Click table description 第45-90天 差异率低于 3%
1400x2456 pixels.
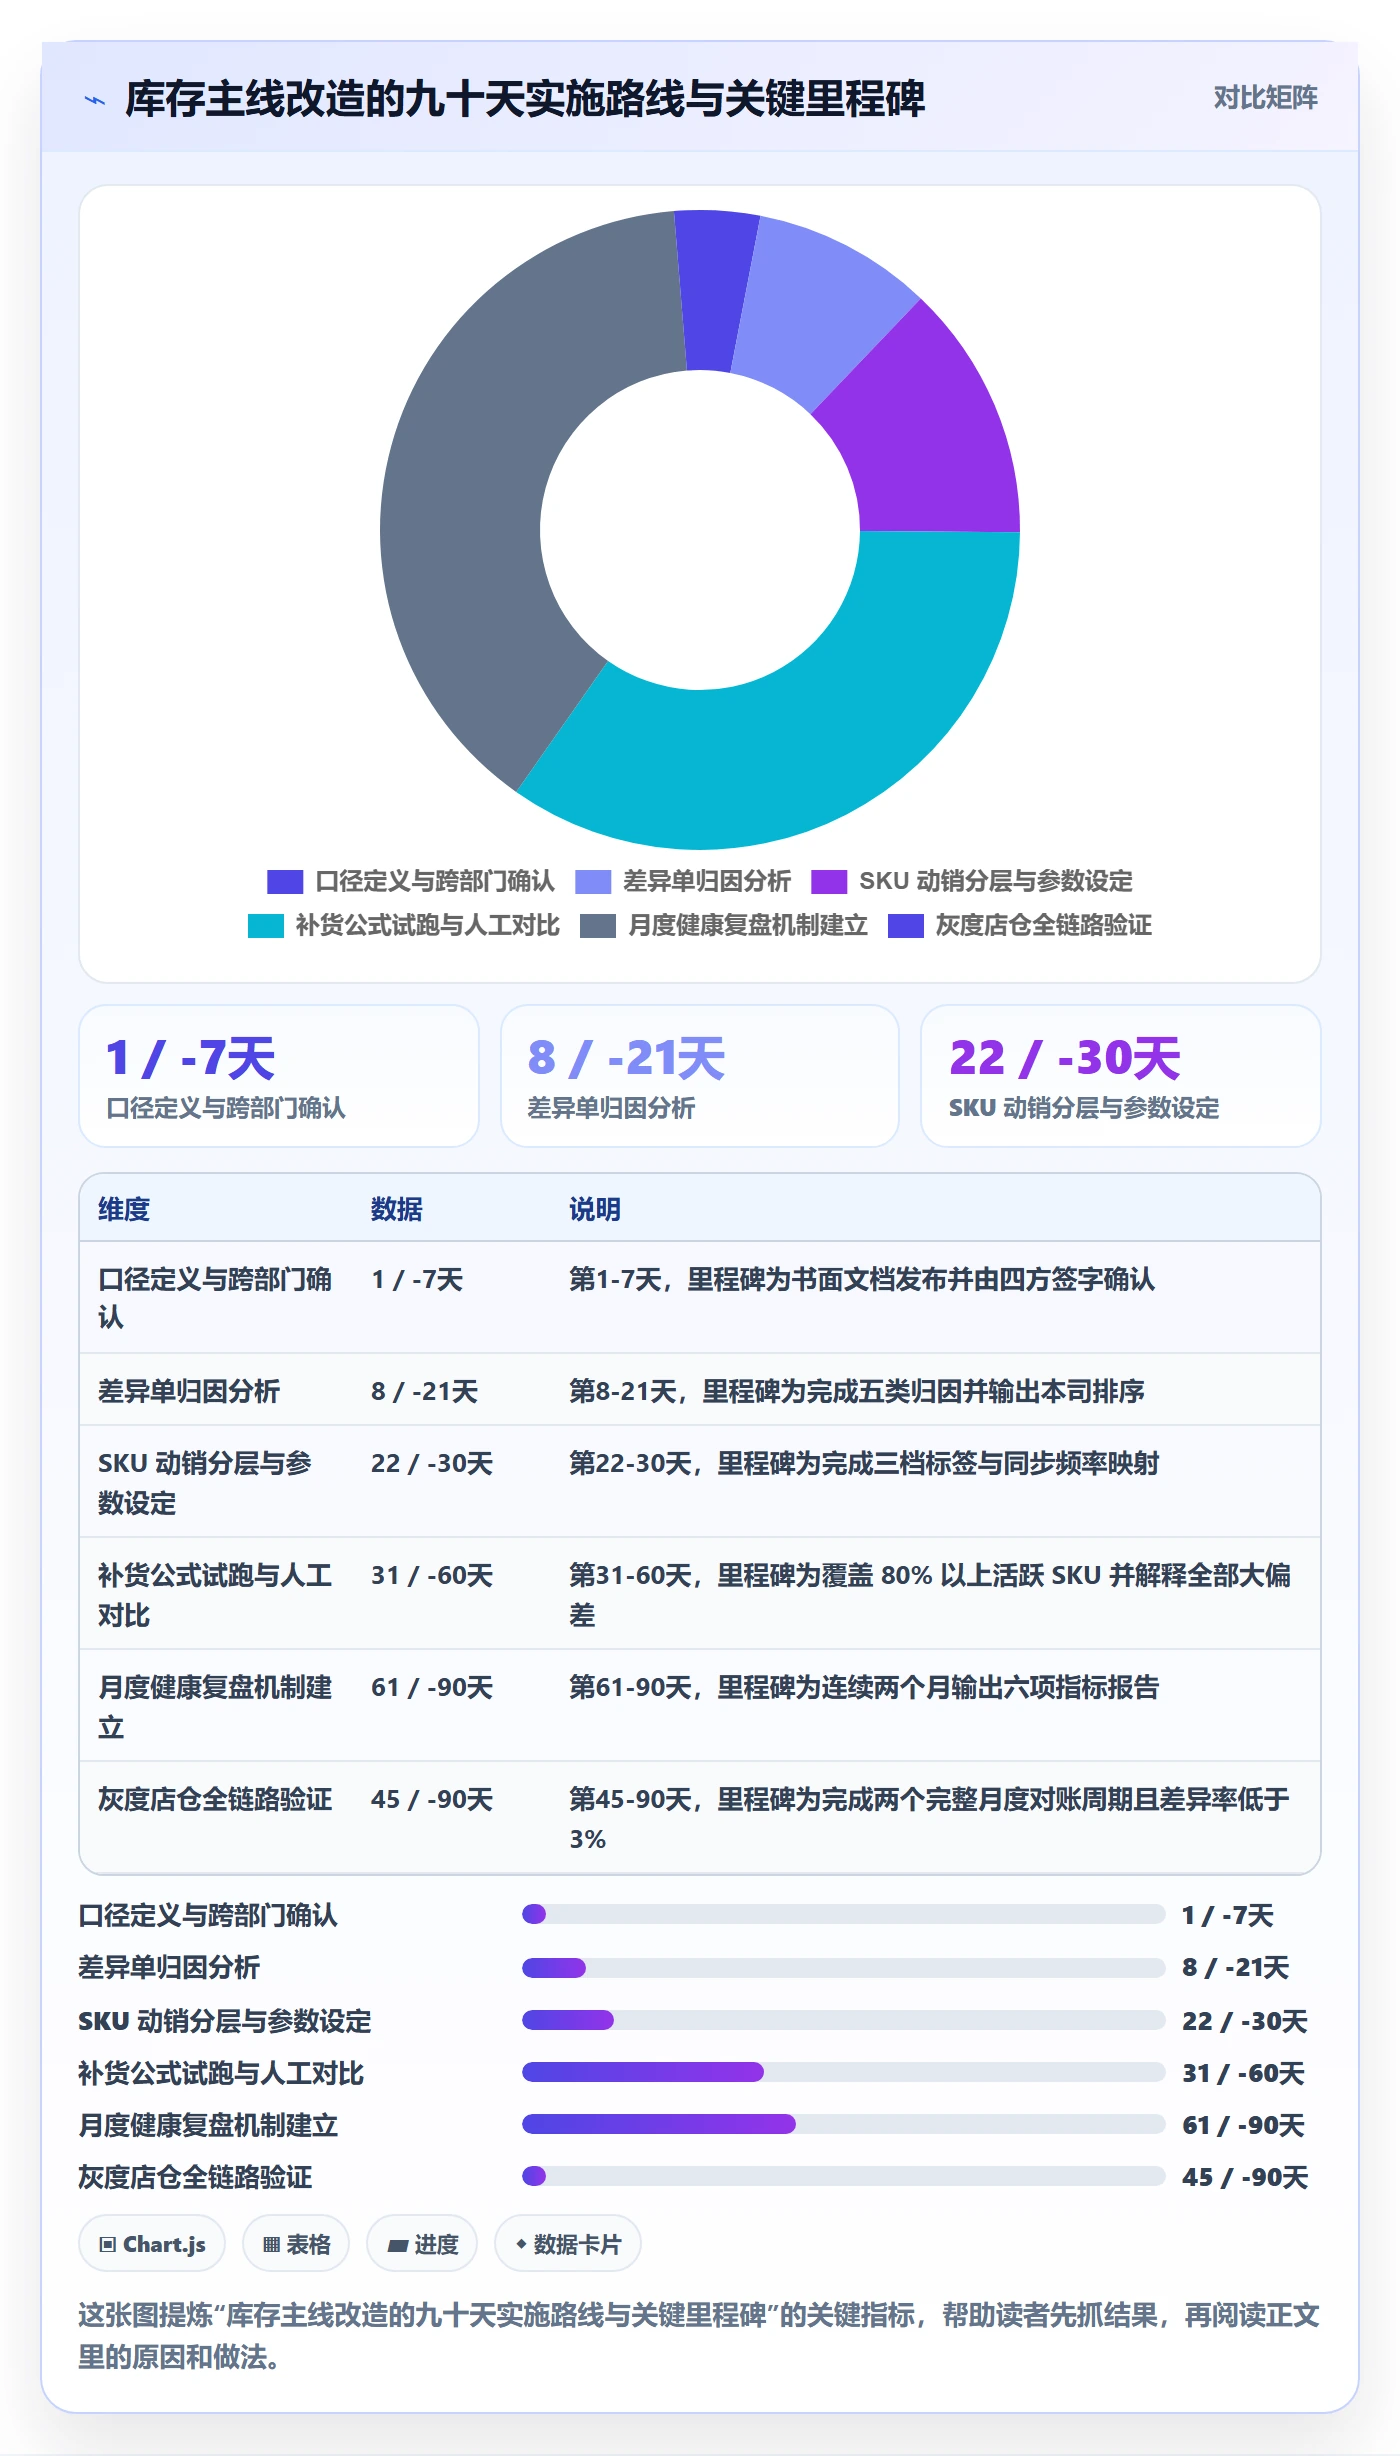click(930, 1819)
